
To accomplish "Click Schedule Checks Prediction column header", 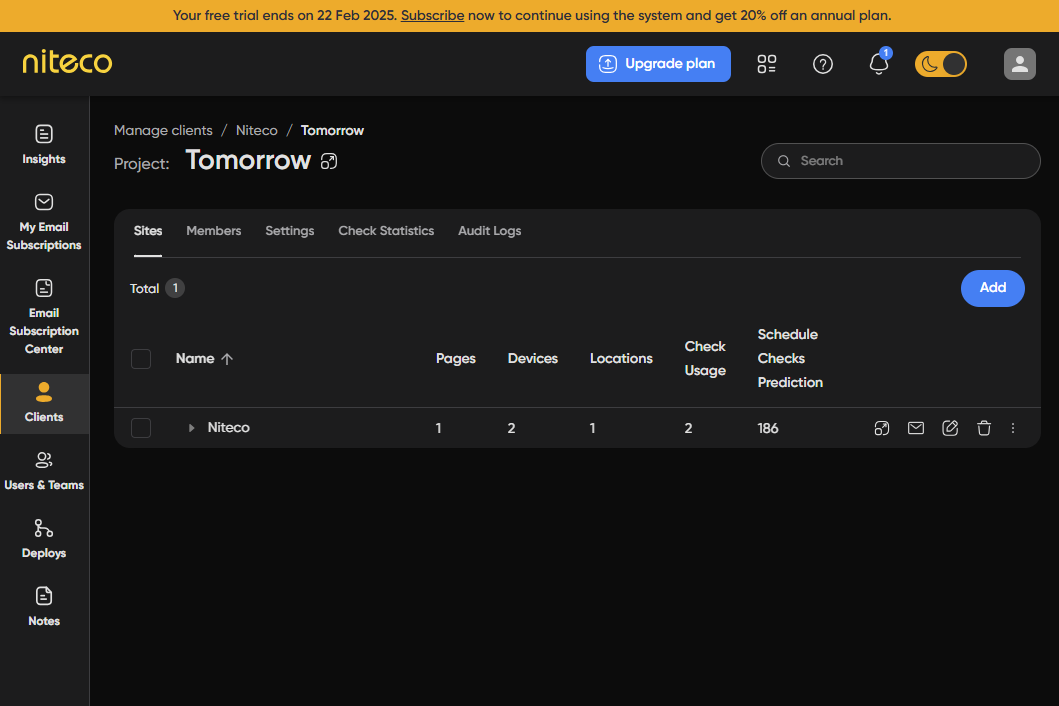I will [x=790, y=359].
